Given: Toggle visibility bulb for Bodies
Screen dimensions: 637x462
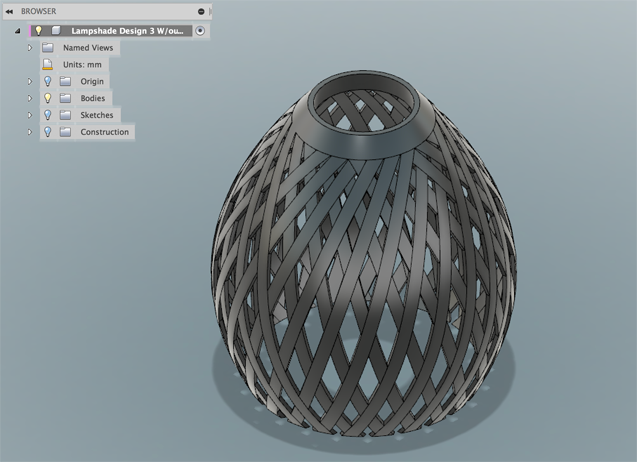Looking at the screenshot, I should coord(48,98).
